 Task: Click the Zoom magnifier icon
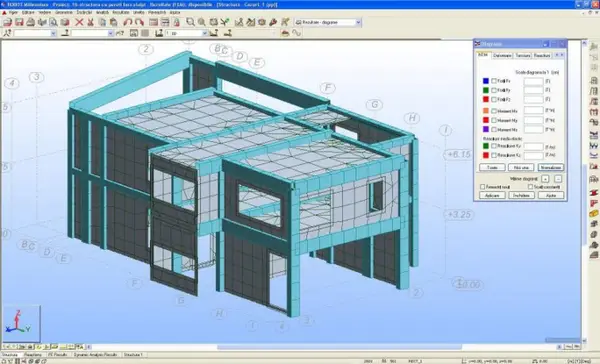pyautogui.click(x=201, y=22)
